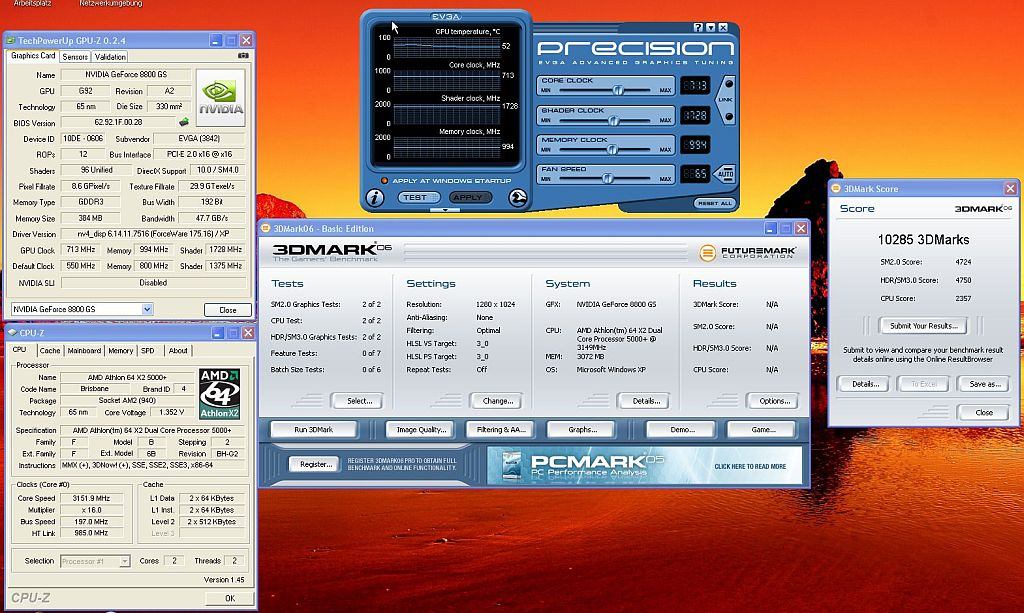Screen dimensions: 1024x613
Task: Click the EVGA logo atop the monitor panel
Action: click(446, 16)
